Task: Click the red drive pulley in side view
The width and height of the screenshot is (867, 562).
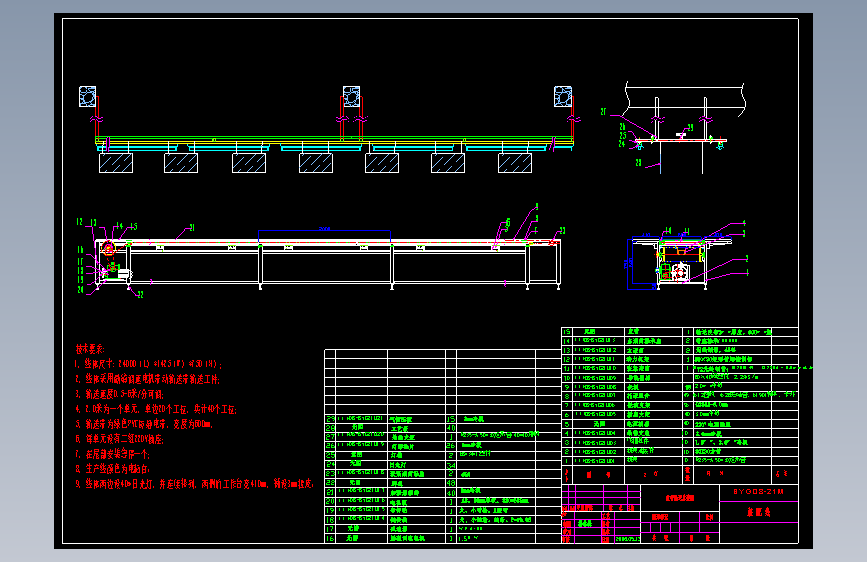Action: click(108, 248)
